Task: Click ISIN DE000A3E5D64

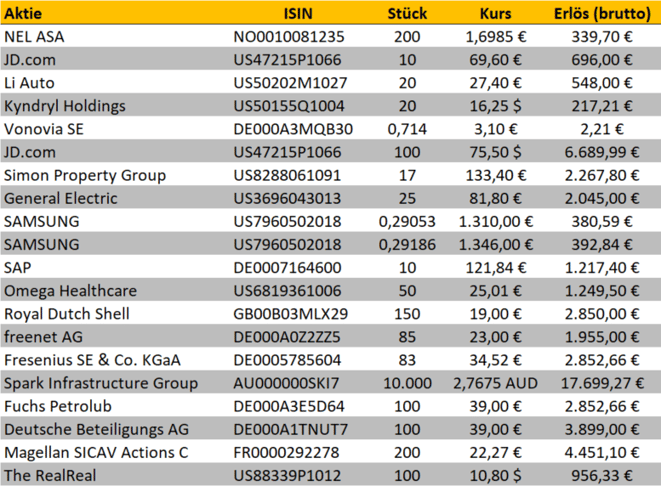Action: [x=289, y=406]
